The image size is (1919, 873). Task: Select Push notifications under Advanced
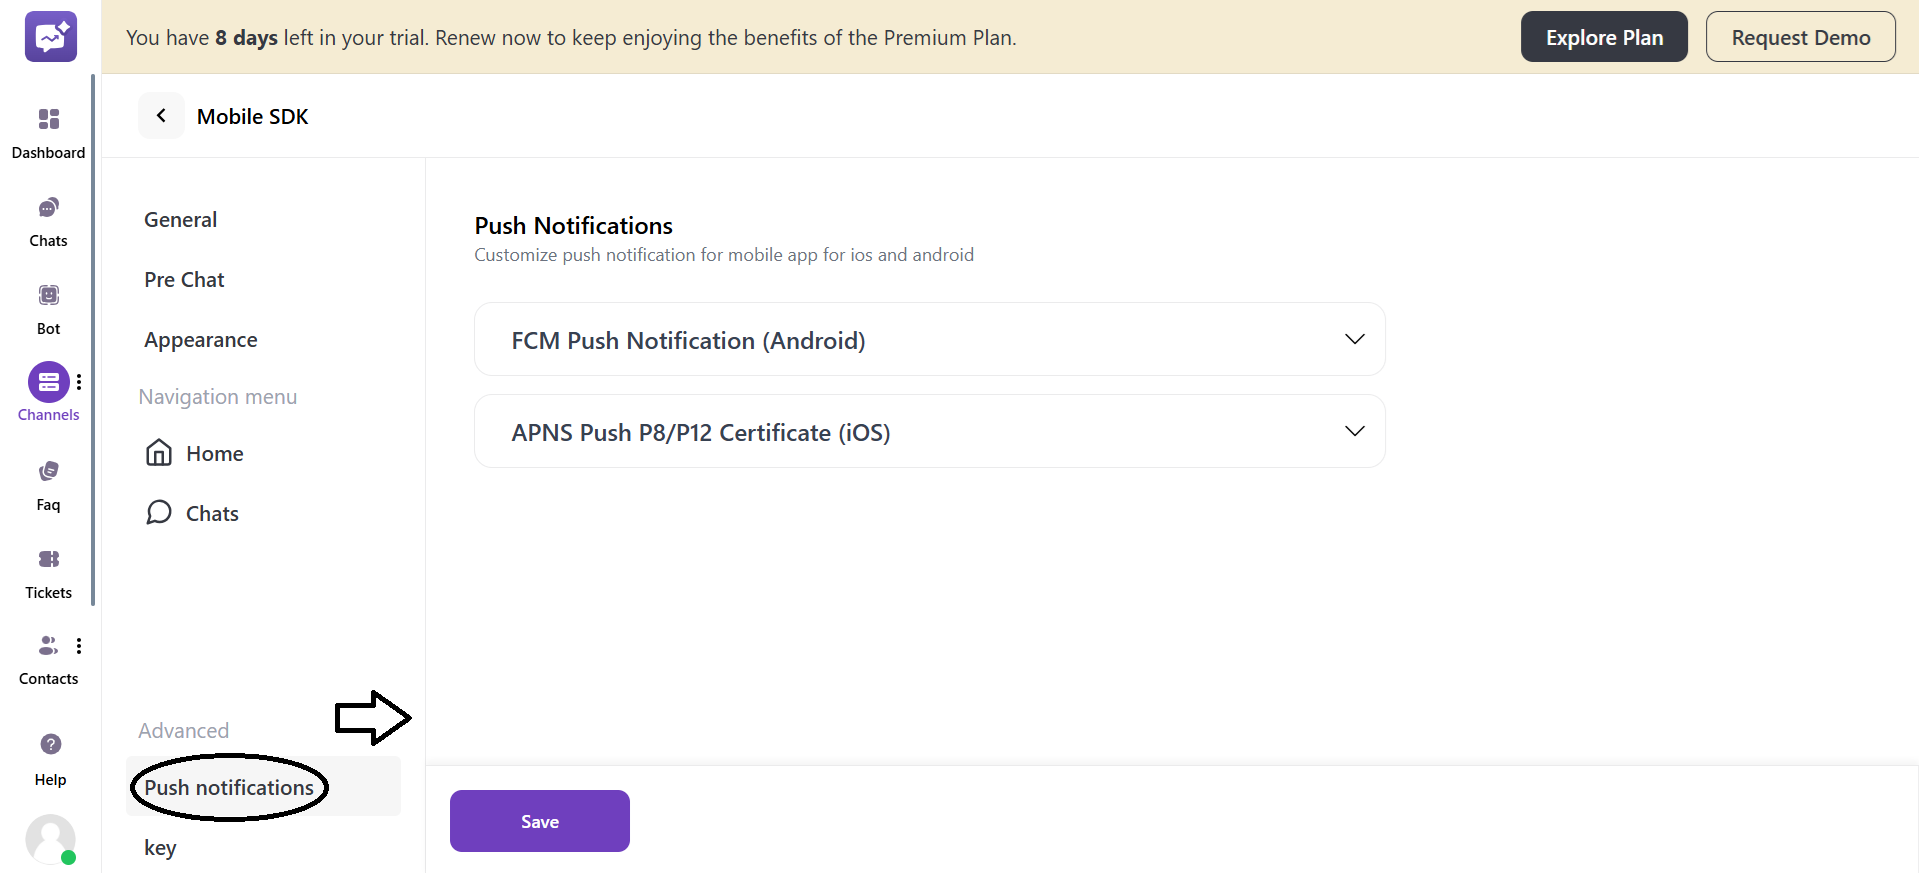coord(227,787)
